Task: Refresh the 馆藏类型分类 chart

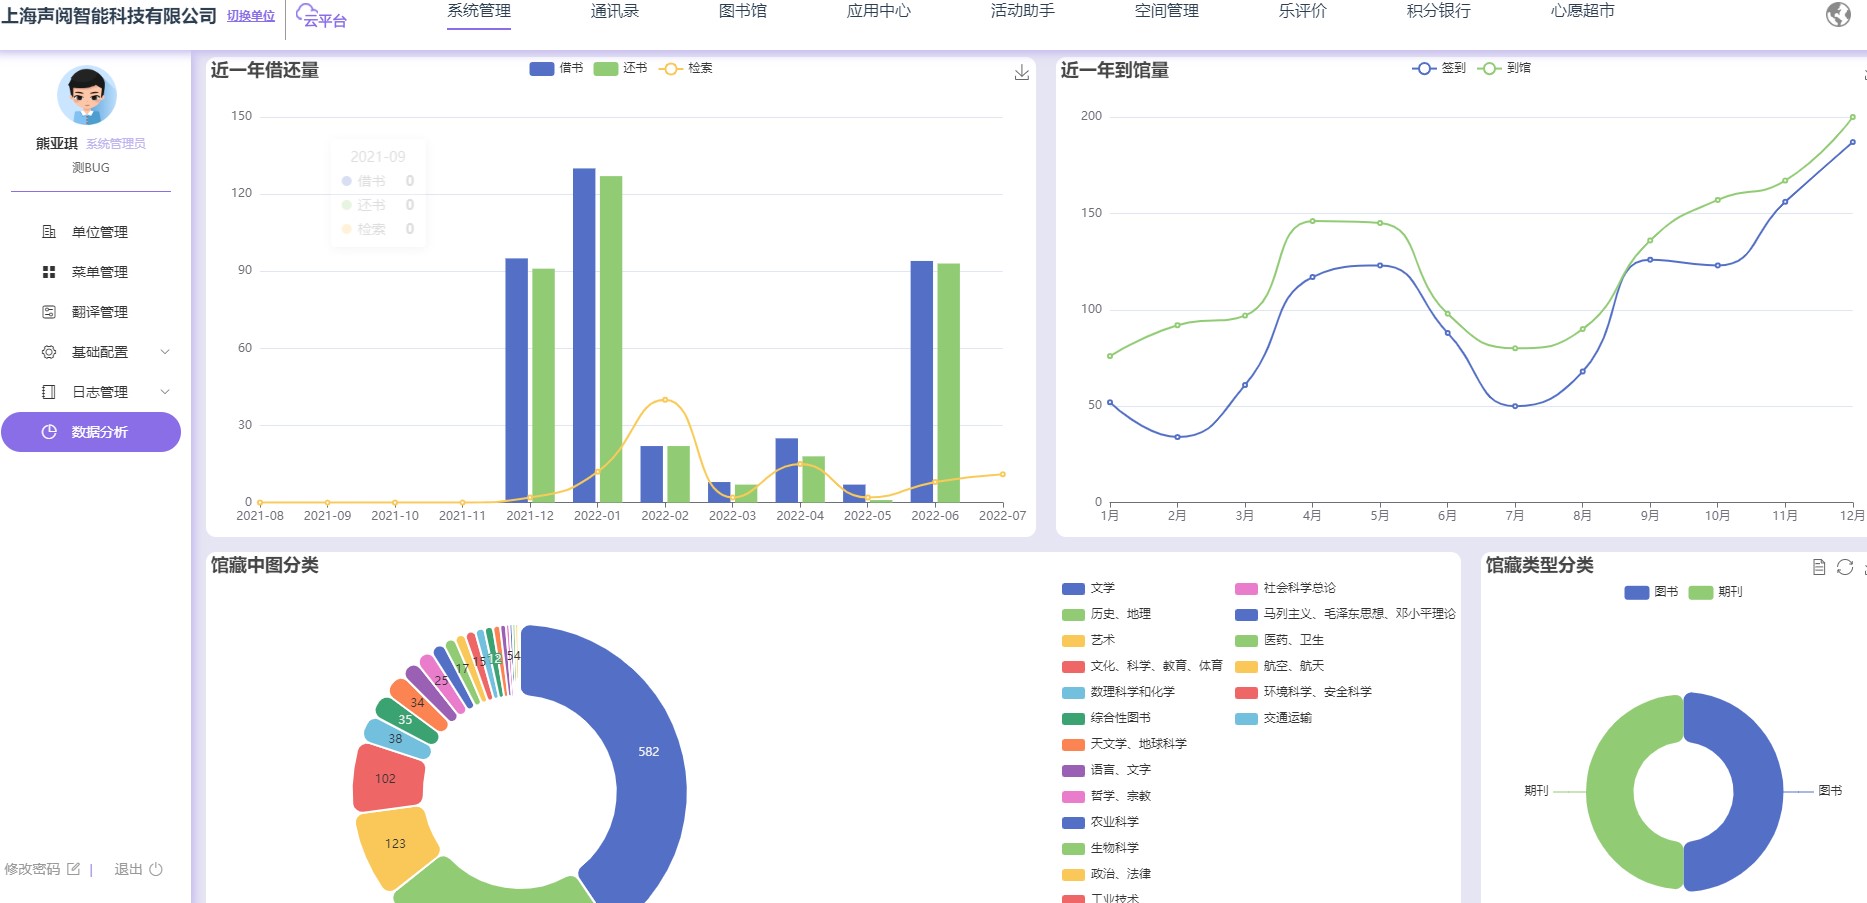Action: [x=1845, y=567]
